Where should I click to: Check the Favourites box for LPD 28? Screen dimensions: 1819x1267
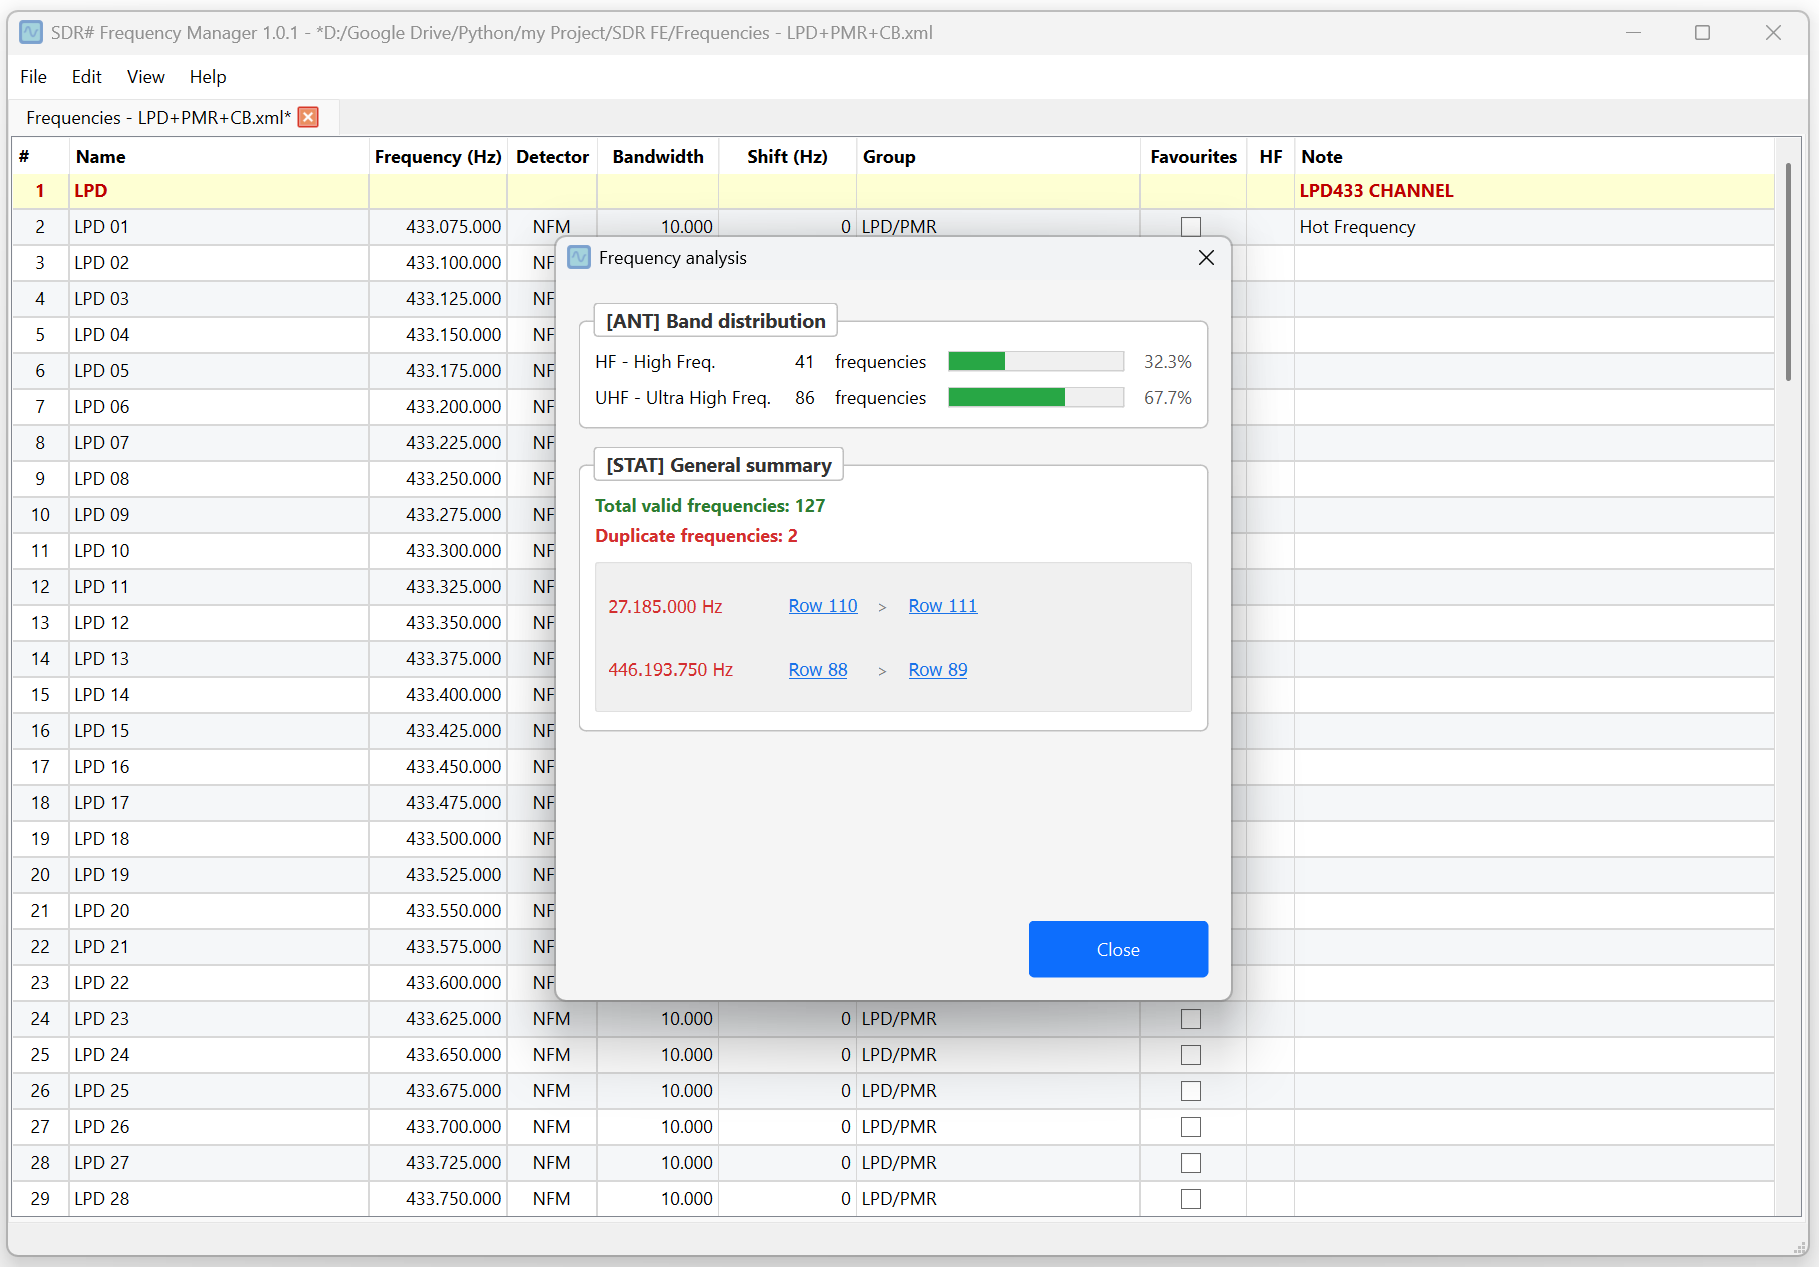tap(1190, 1199)
